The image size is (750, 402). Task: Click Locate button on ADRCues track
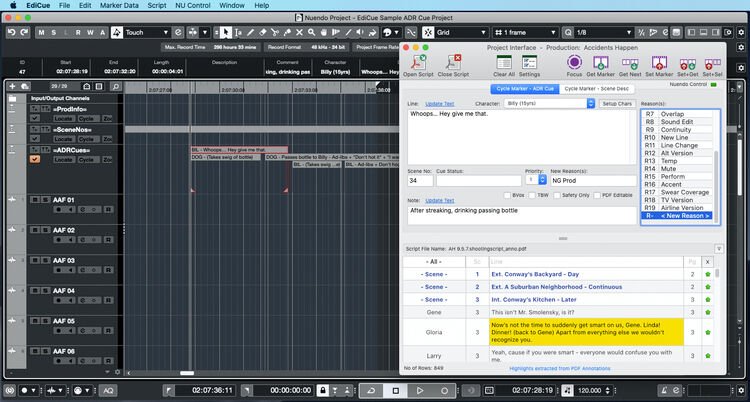point(63,159)
